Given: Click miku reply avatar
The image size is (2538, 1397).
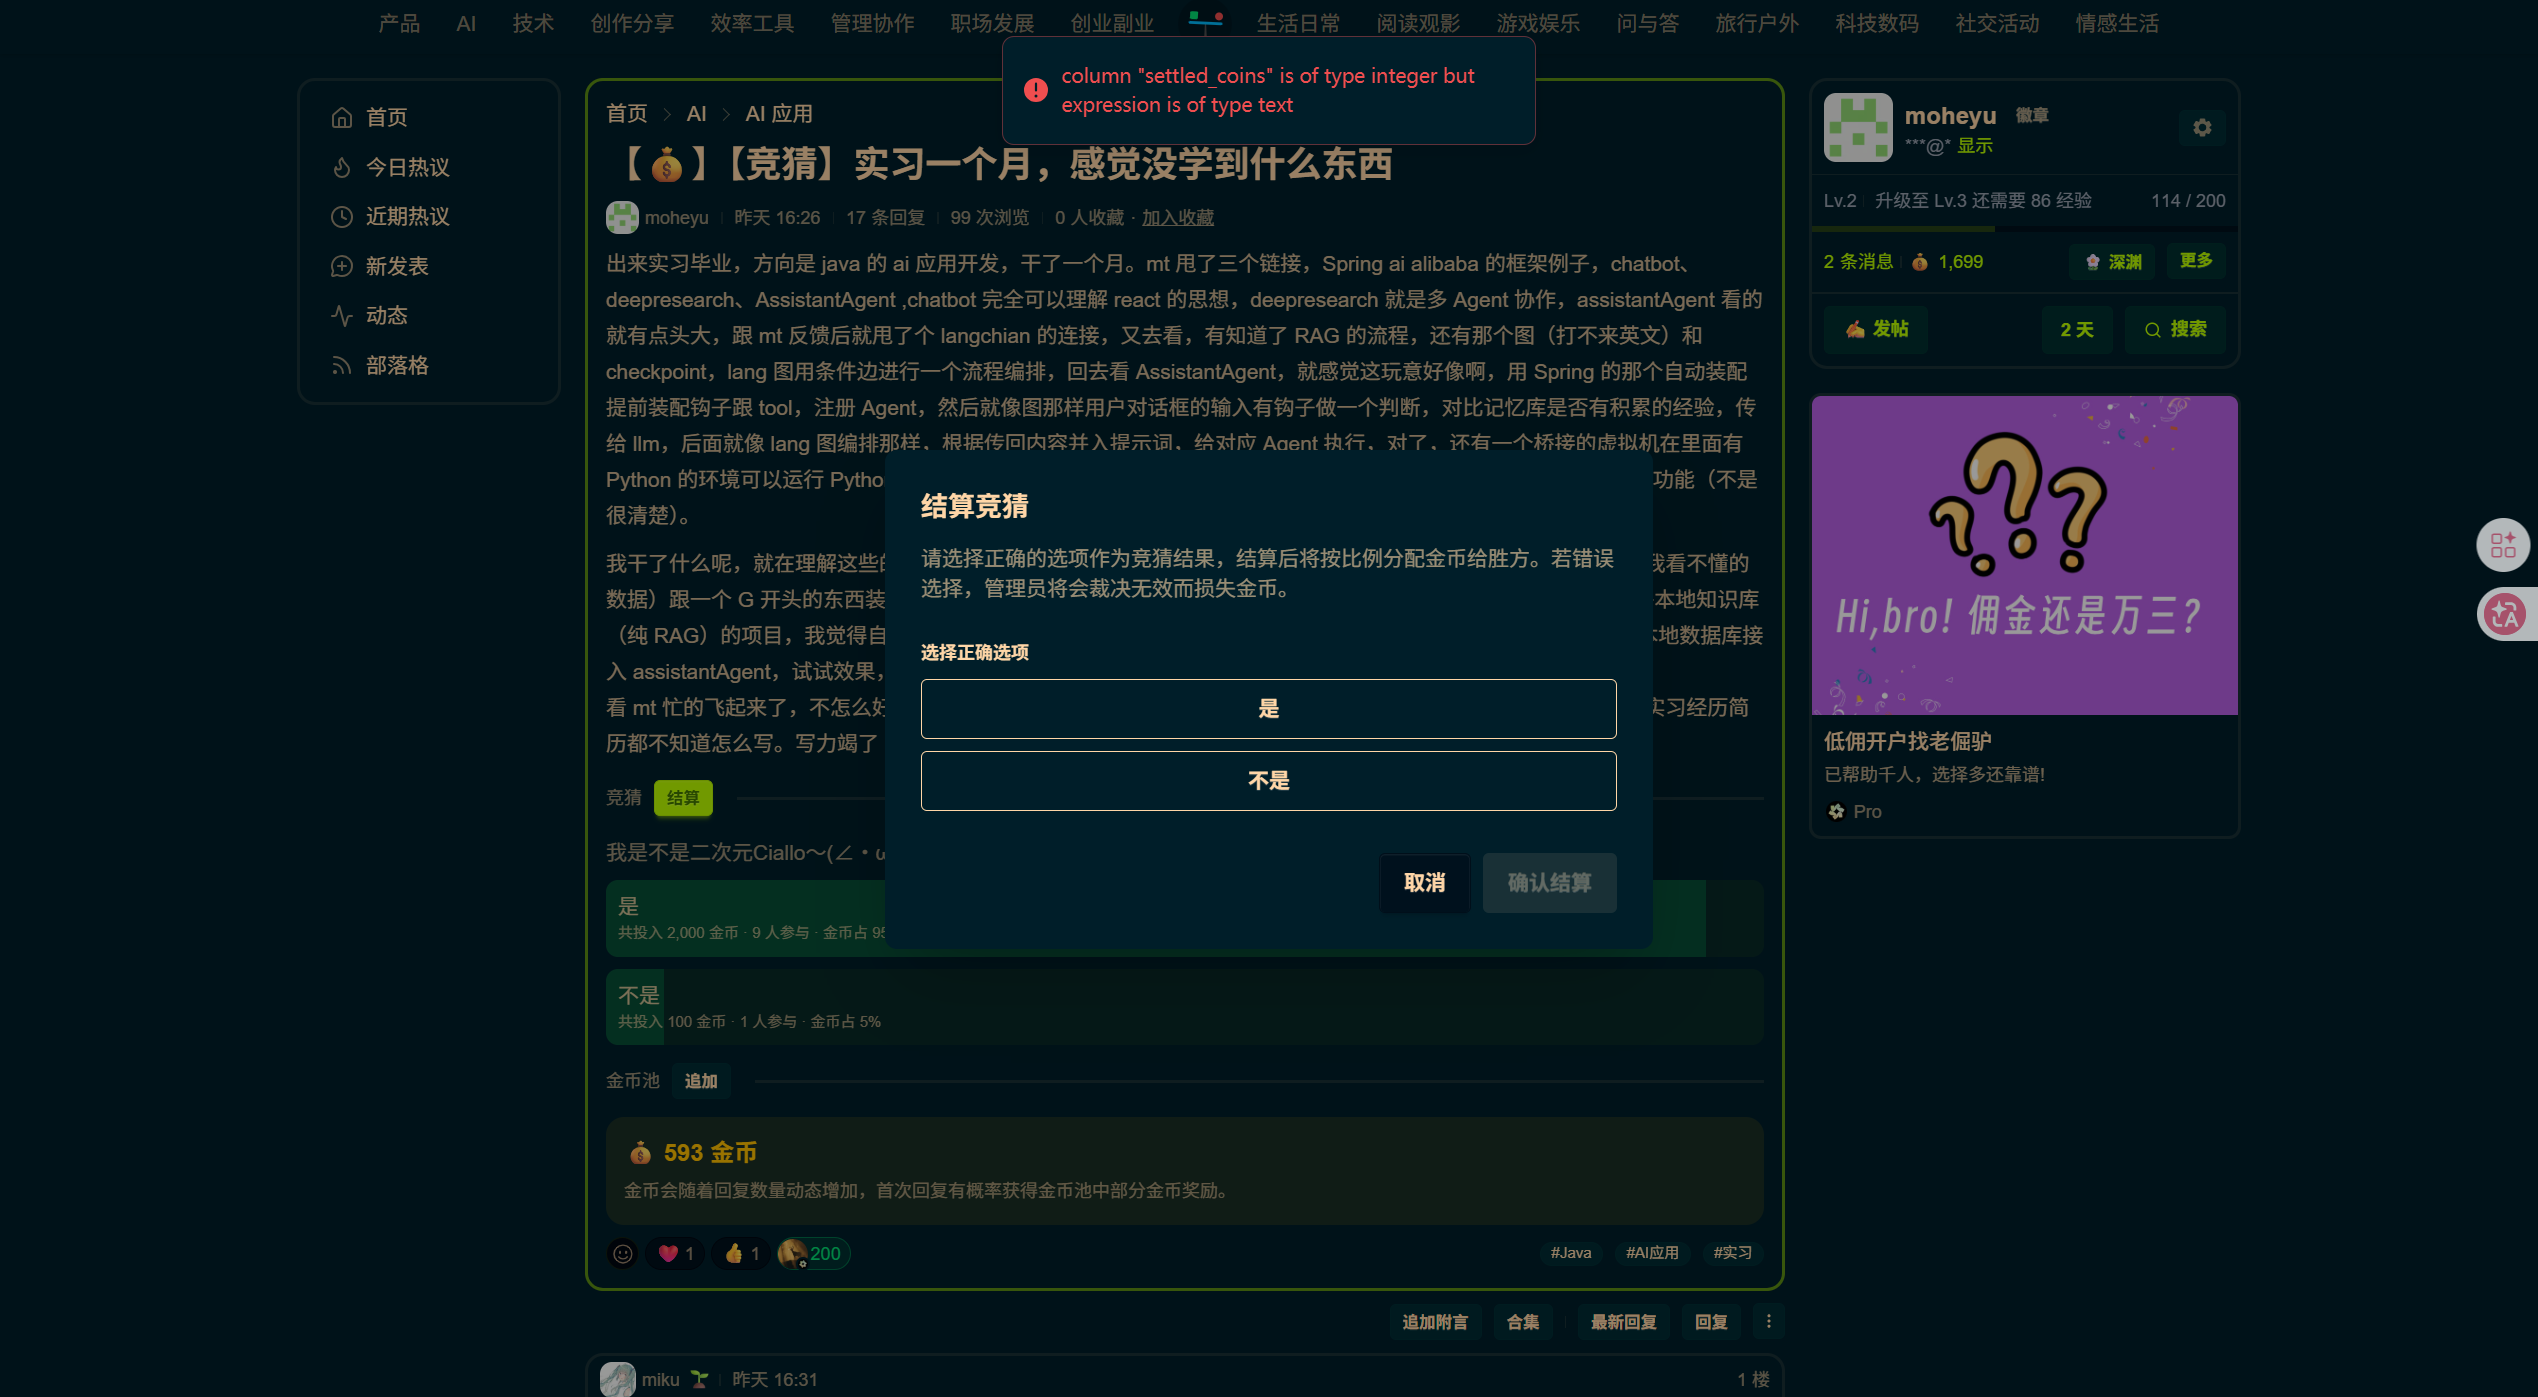Looking at the screenshot, I should (x=617, y=1379).
